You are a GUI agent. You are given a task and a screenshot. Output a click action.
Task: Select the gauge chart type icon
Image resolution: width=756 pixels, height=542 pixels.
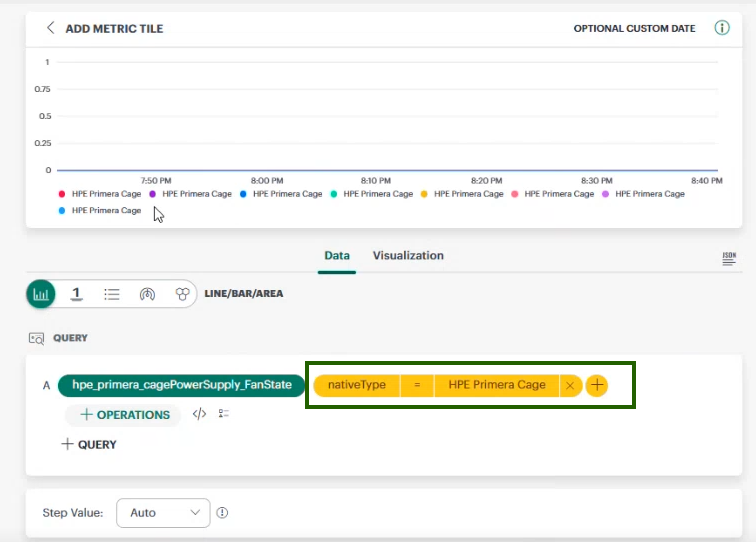pos(147,294)
